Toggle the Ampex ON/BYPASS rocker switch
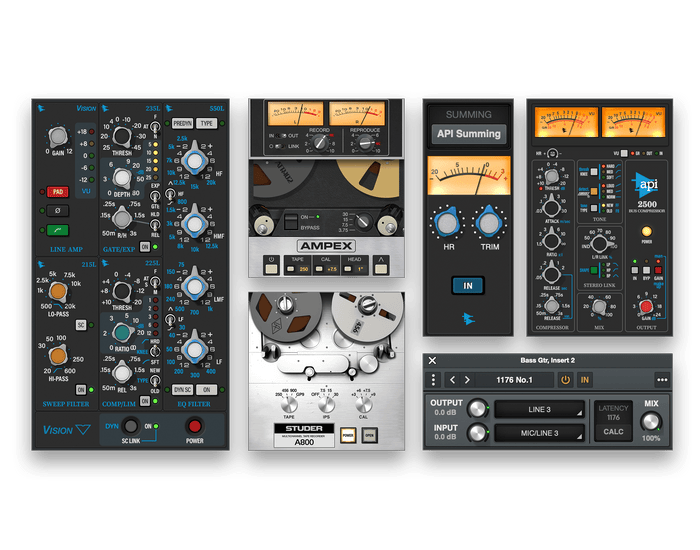 coord(291,222)
